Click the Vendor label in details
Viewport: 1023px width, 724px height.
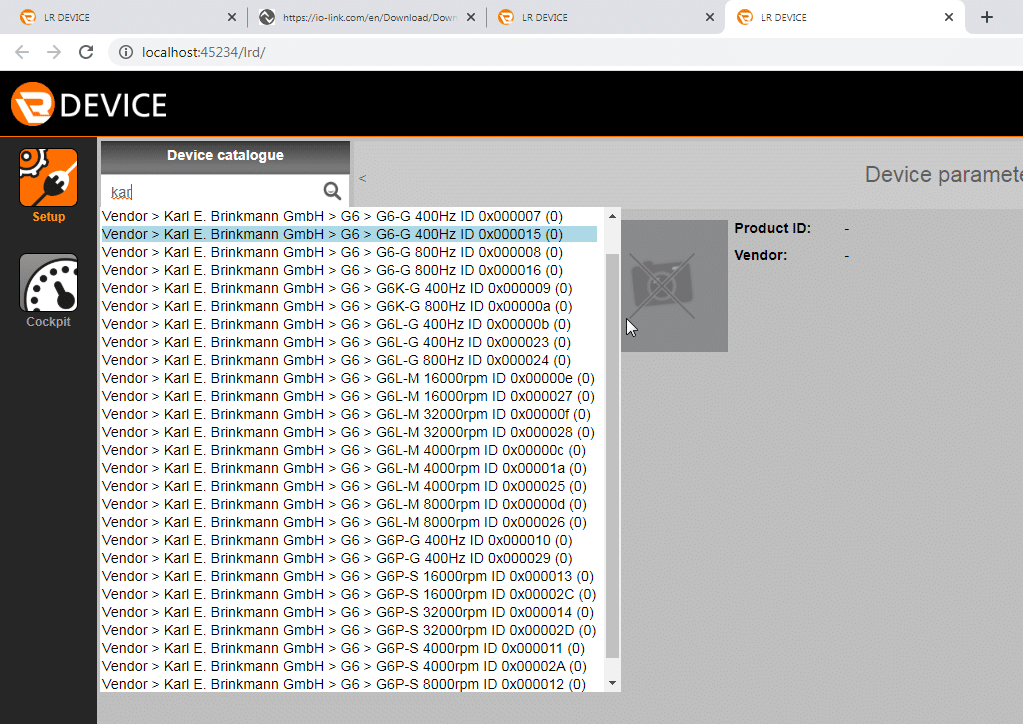[x=761, y=255]
